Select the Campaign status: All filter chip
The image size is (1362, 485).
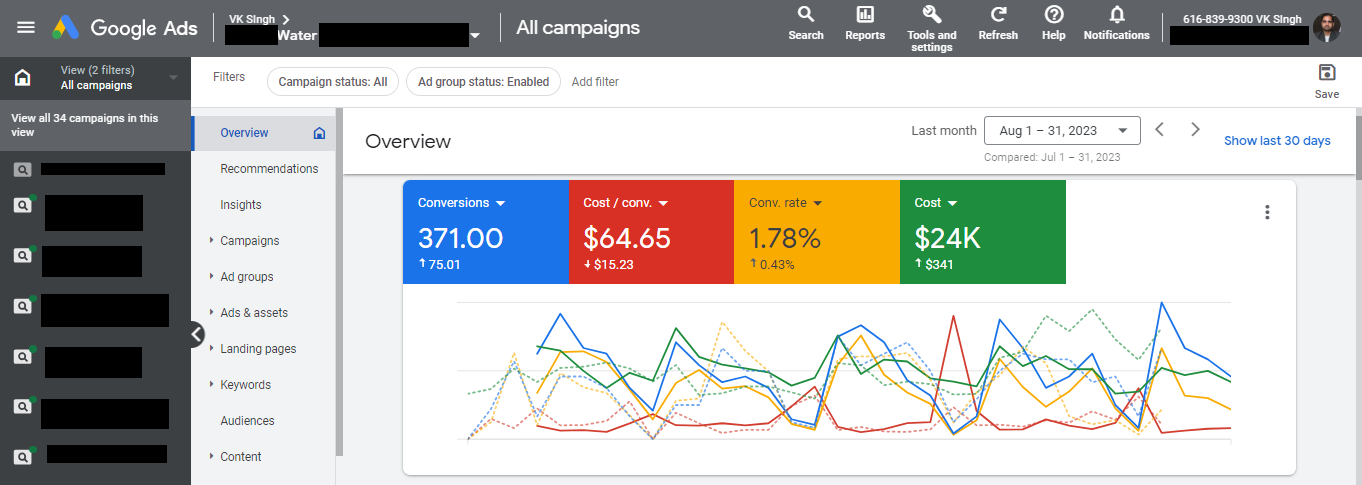click(332, 82)
